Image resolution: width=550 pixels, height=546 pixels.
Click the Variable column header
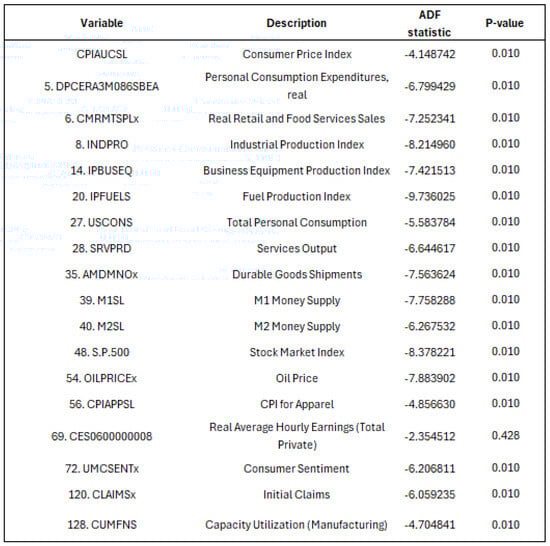pyautogui.click(x=102, y=23)
